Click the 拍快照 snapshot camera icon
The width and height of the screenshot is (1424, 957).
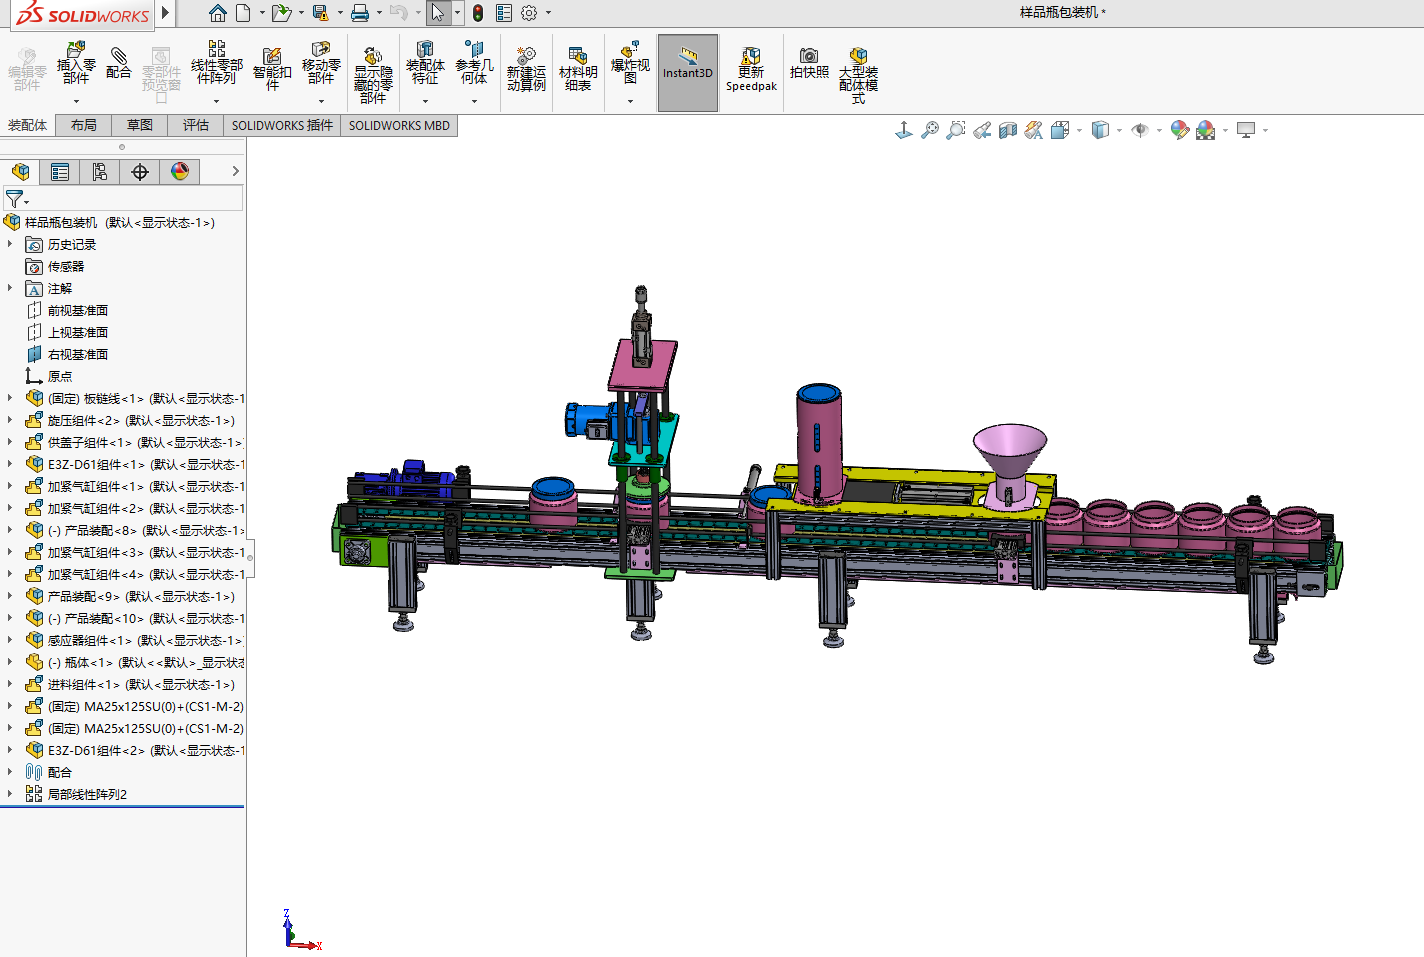tap(809, 63)
